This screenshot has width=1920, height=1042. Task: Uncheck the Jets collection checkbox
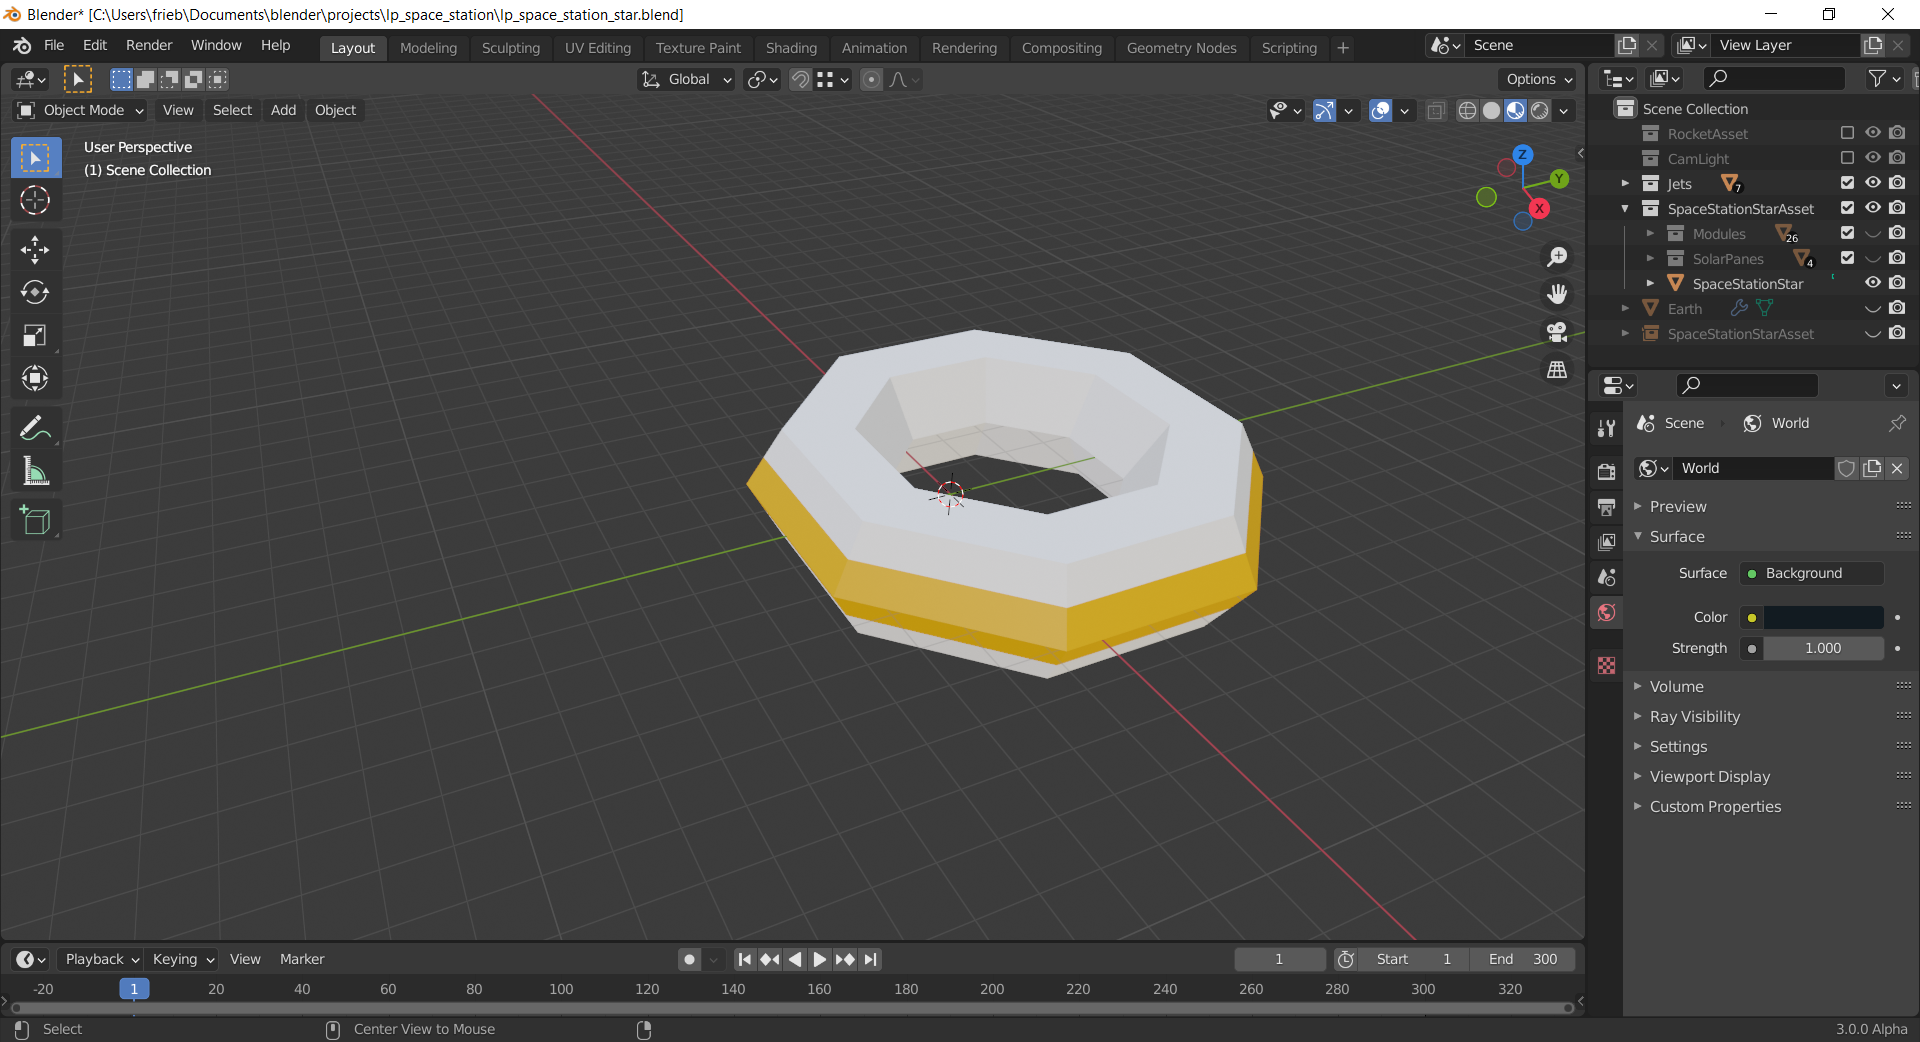coord(1847,183)
